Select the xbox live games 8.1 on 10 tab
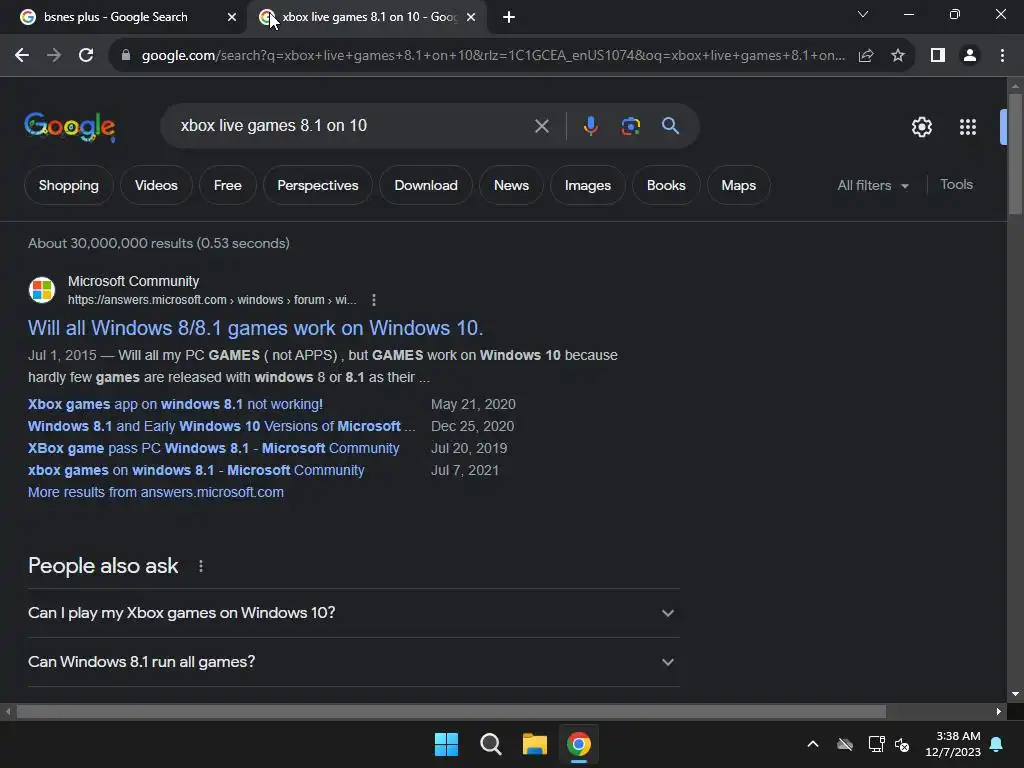This screenshot has height=768, width=1024. [x=369, y=17]
